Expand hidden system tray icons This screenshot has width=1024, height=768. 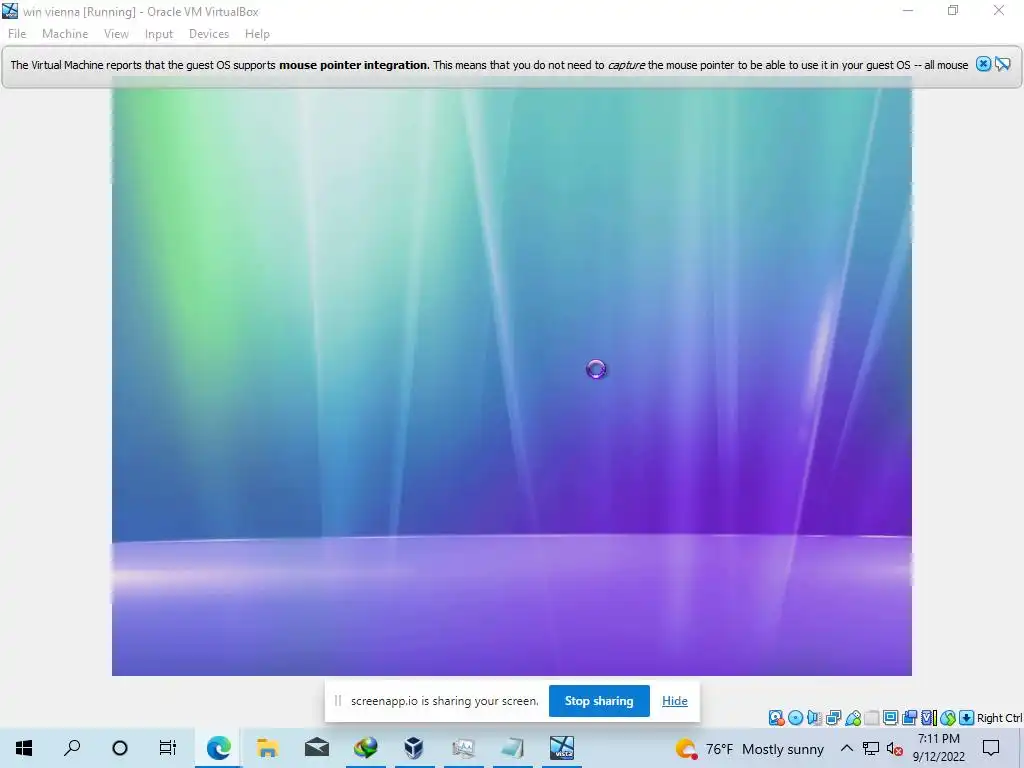click(x=846, y=748)
